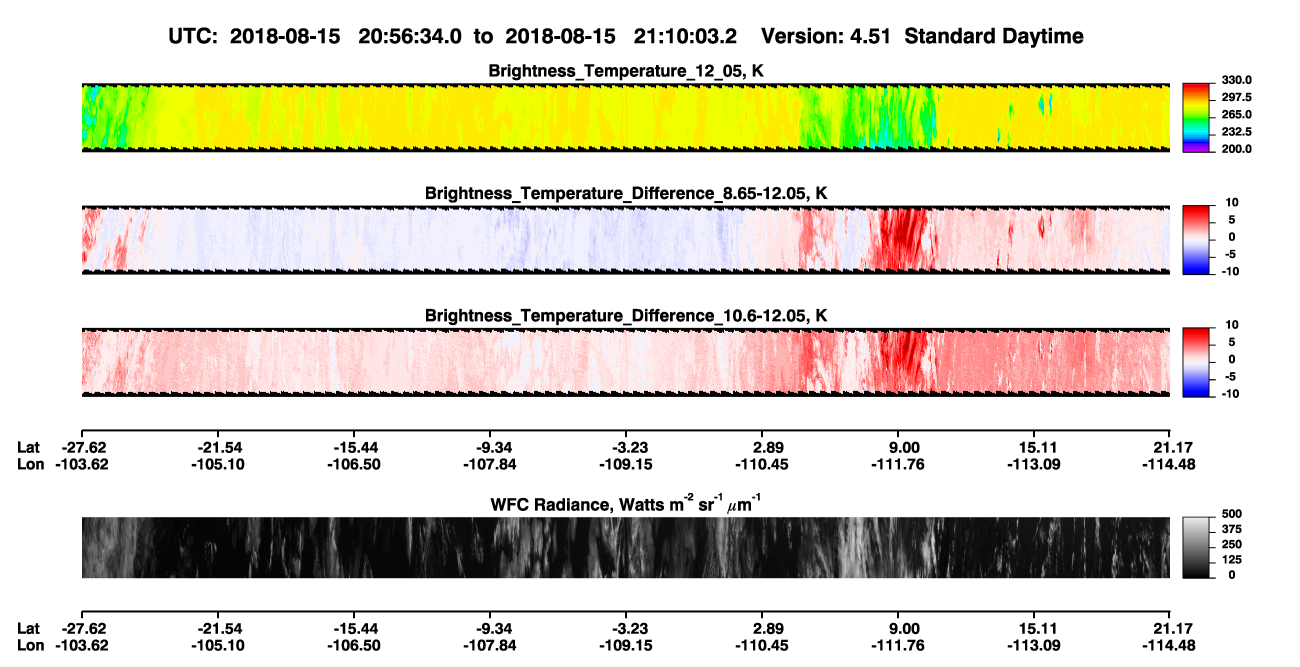The width and height of the screenshot is (1300, 667).
Task: Click longitude -107.84 on the bottom axis
Action: click(x=490, y=645)
